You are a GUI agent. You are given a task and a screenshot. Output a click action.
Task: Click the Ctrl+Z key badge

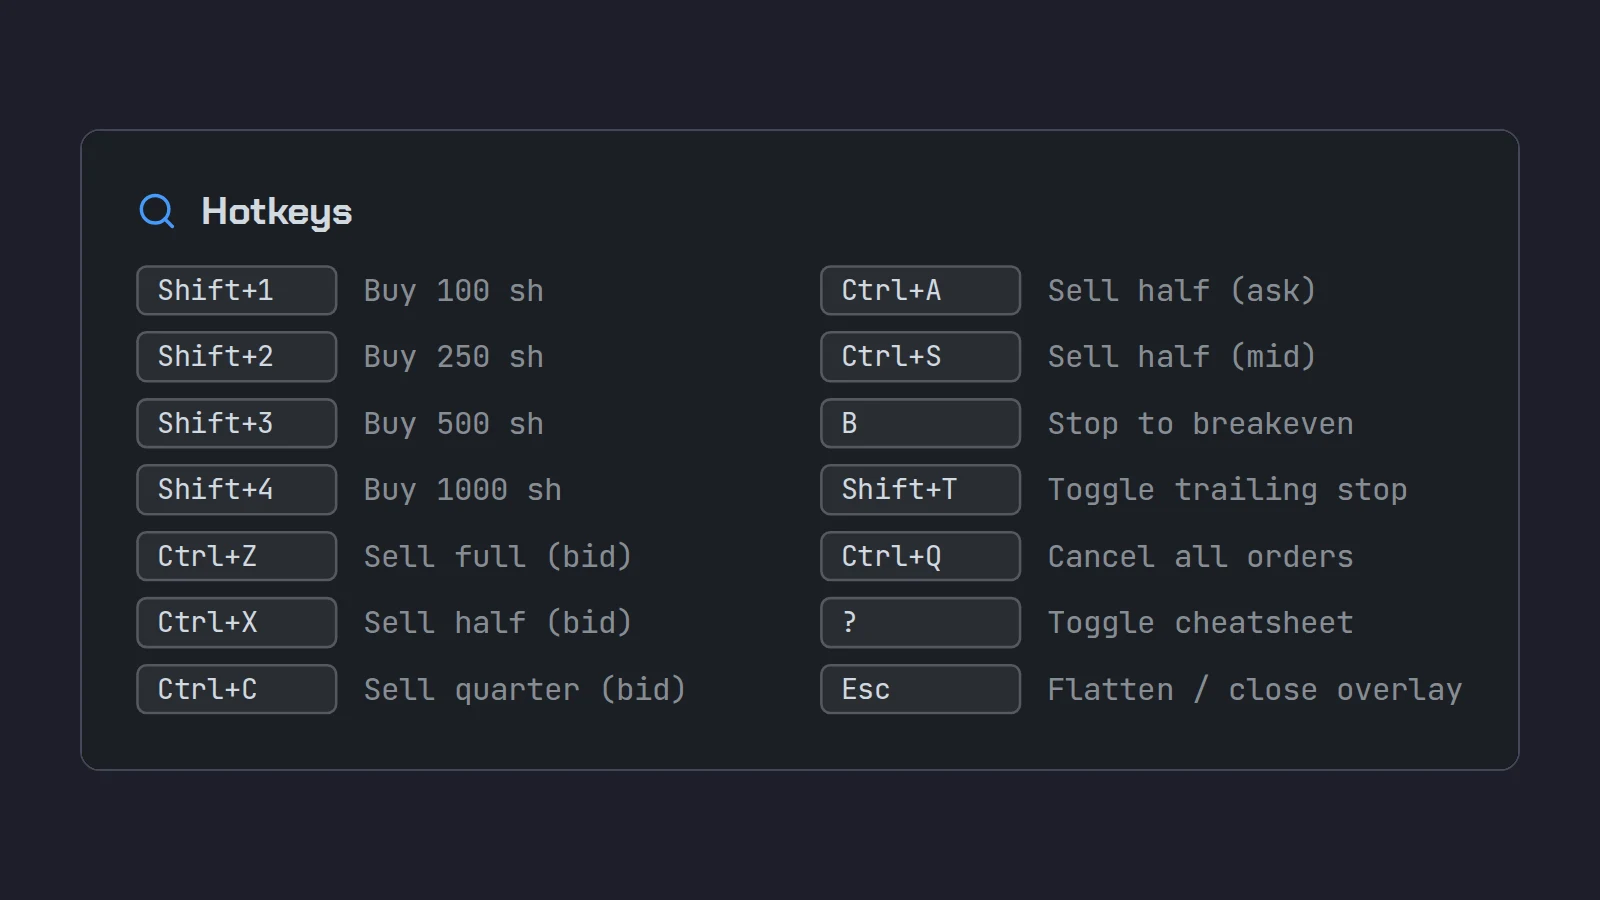(237, 556)
